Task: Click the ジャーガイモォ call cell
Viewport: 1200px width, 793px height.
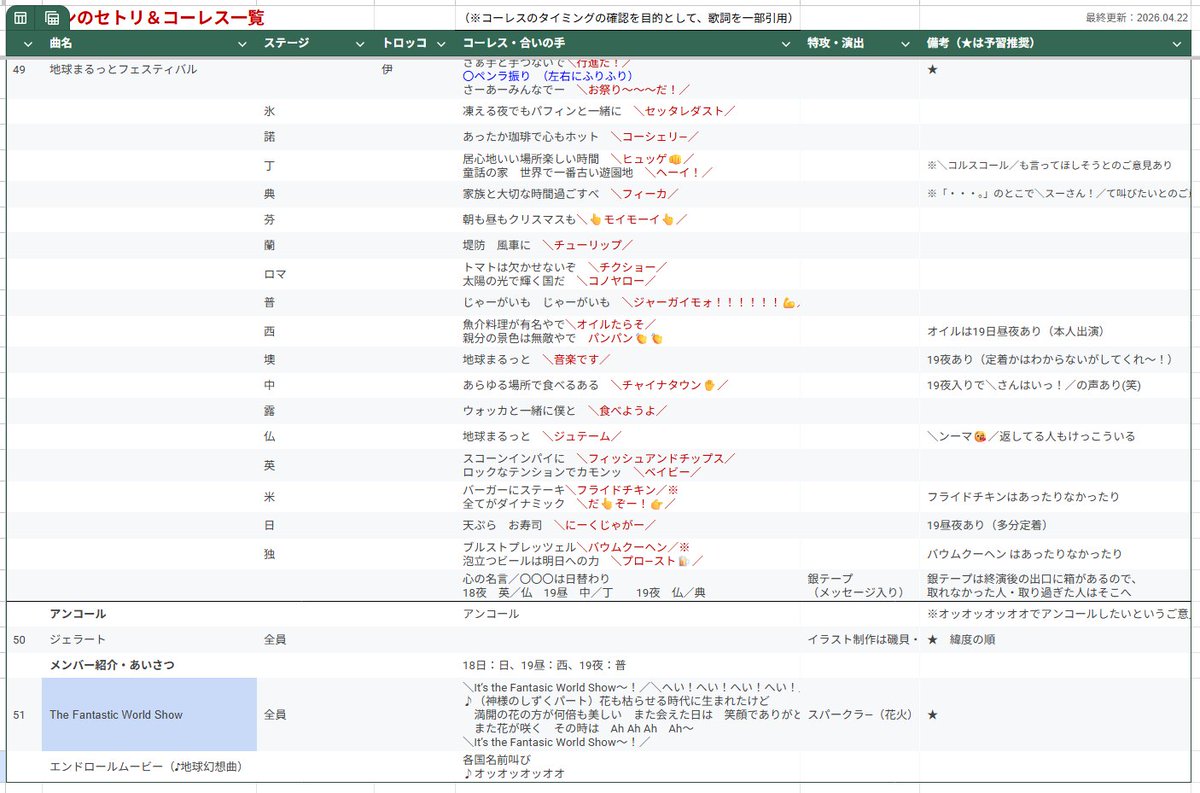Action: coord(628,302)
